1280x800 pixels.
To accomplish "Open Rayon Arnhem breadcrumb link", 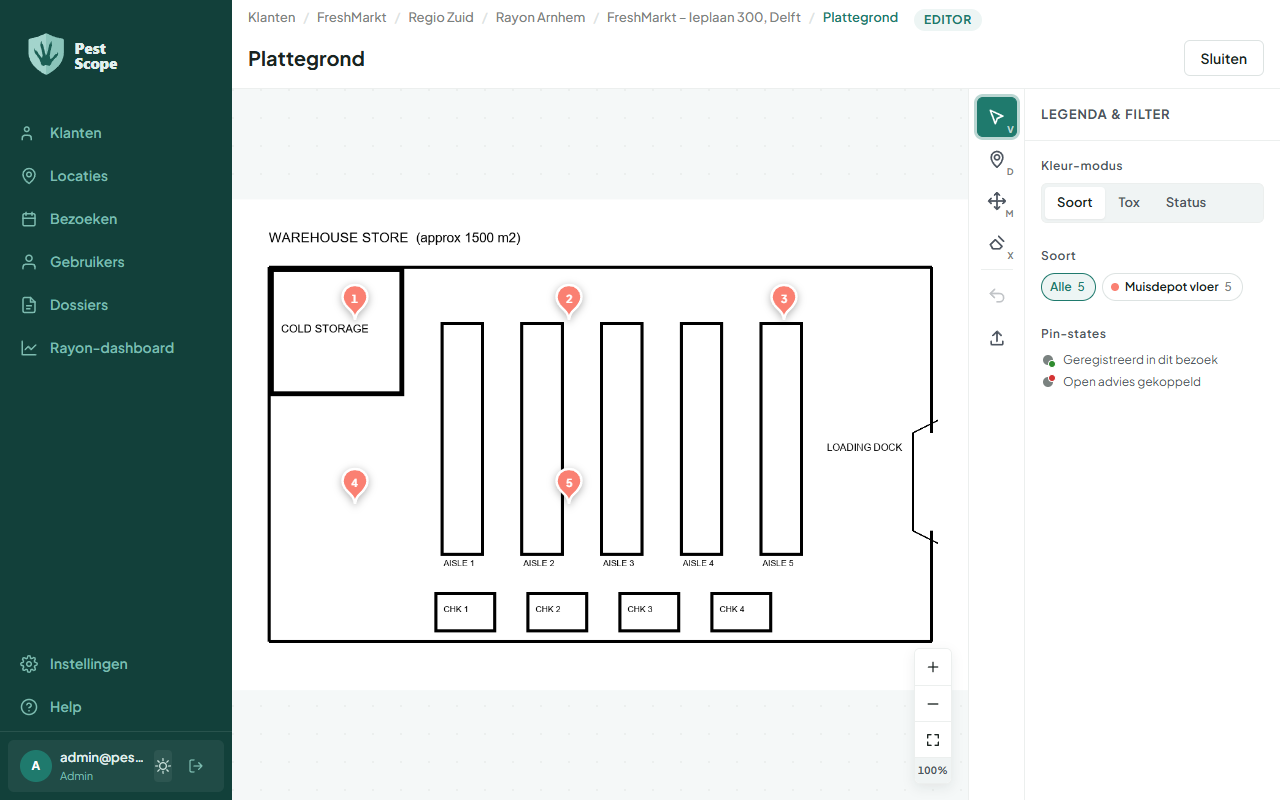I will [541, 18].
